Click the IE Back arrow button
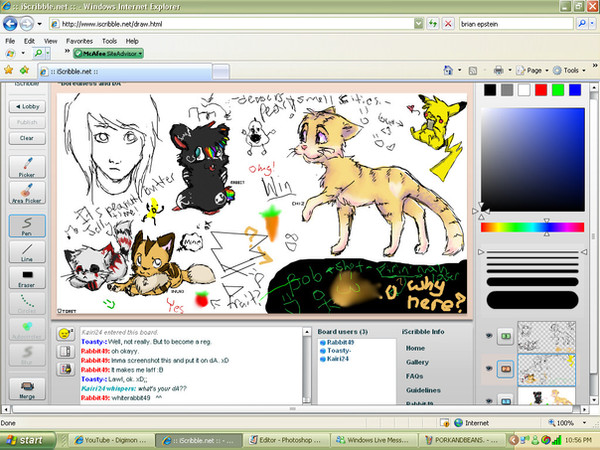This screenshot has width=600, height=450. pos(10,24)
